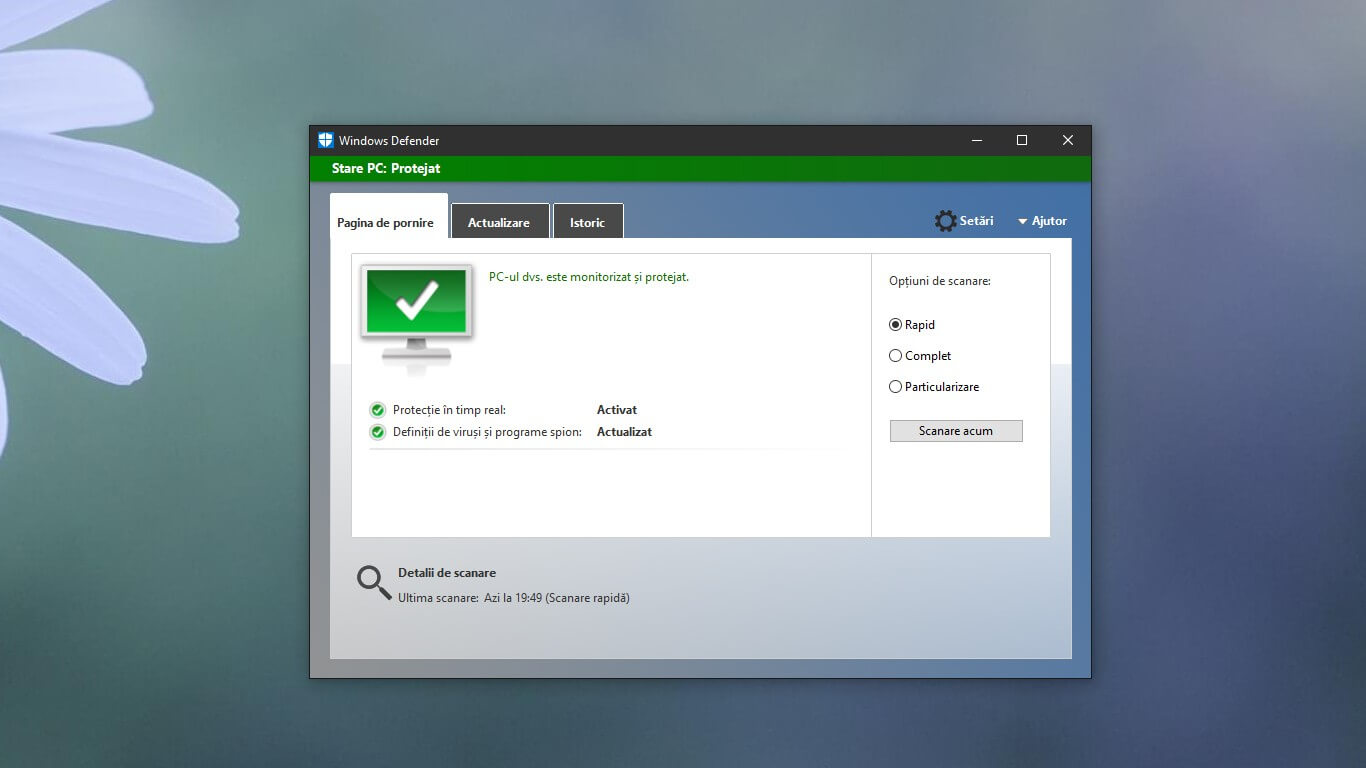This screenshot has width=1366, height=768.
Task: Click the 'Opțiuni de scanare:' label
Action: [x=940, y=281]
